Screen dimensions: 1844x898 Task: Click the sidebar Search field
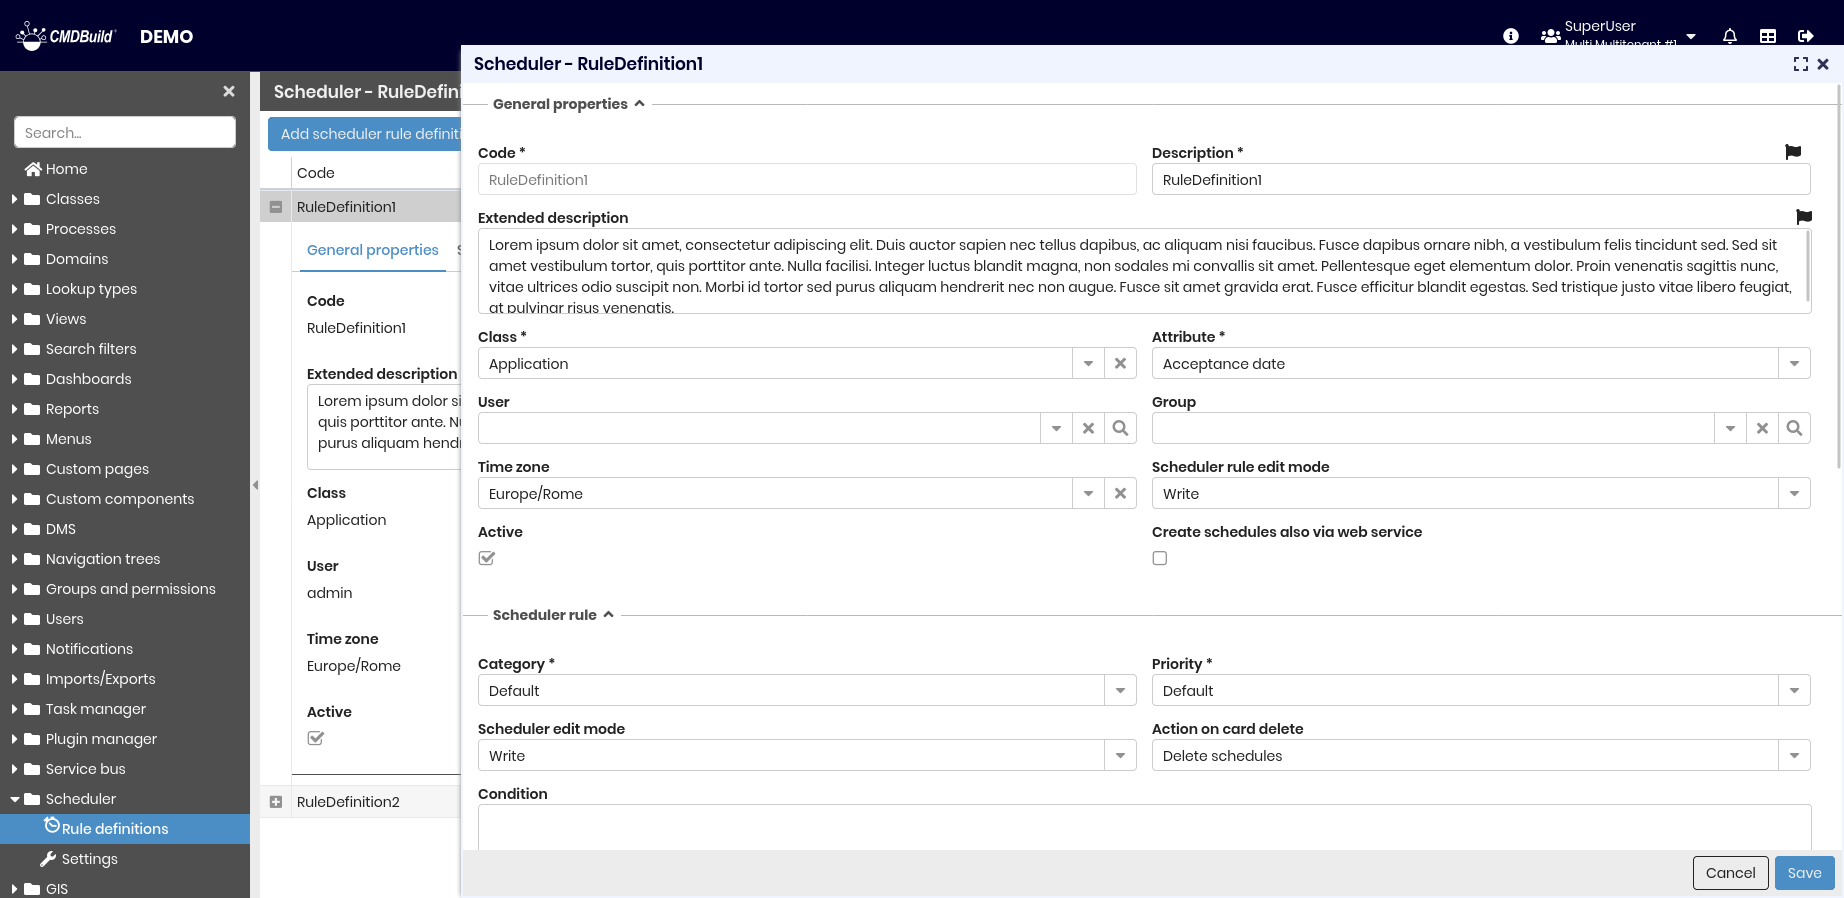(125, 132)
